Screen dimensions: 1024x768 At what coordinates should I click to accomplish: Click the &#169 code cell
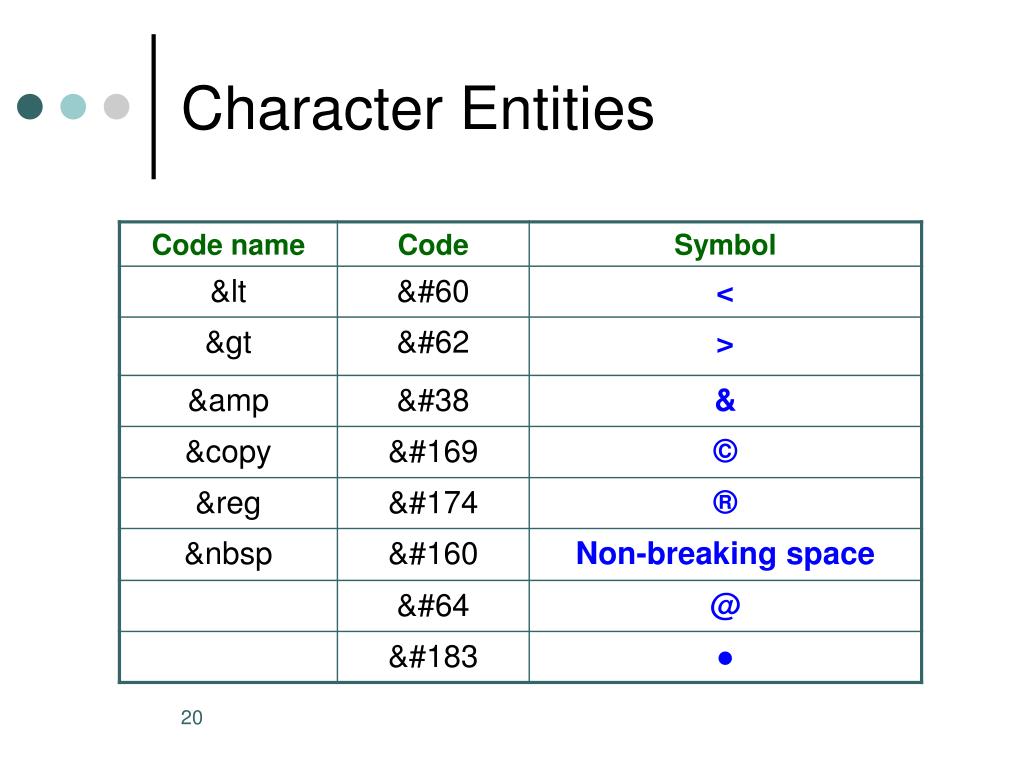(433, 452)
